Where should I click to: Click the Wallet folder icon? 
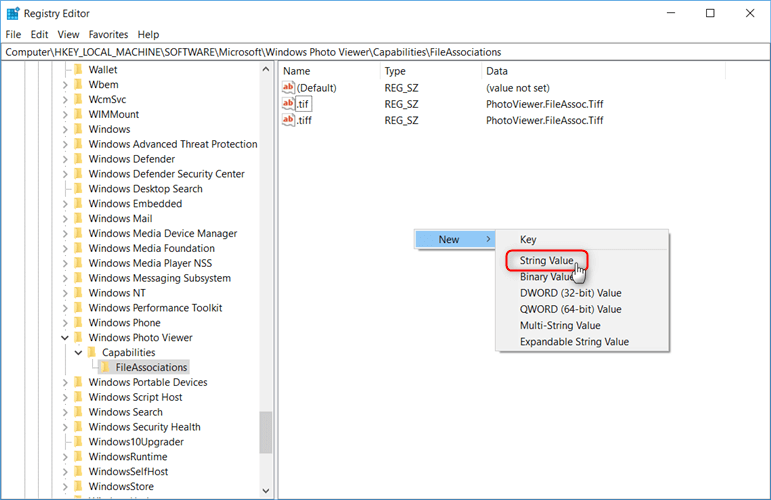(x=78, y=69)
